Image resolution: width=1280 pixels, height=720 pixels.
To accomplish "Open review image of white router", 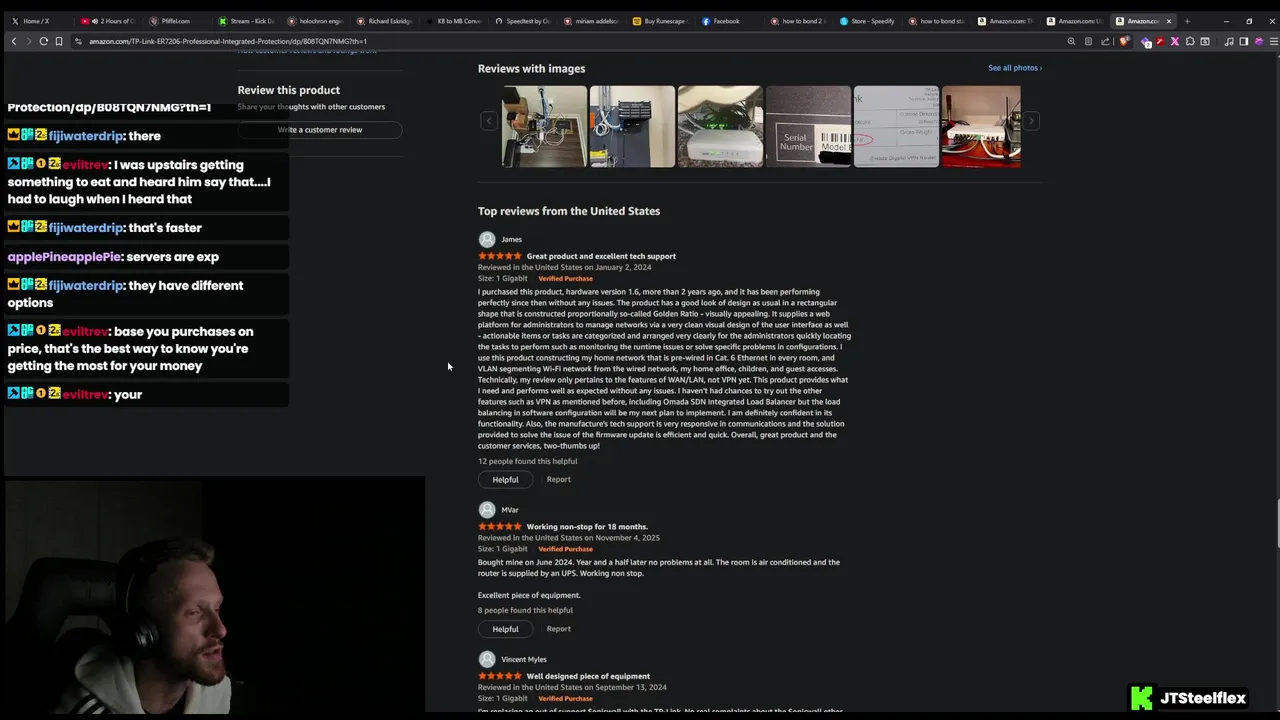I will (x=720, y=126).
